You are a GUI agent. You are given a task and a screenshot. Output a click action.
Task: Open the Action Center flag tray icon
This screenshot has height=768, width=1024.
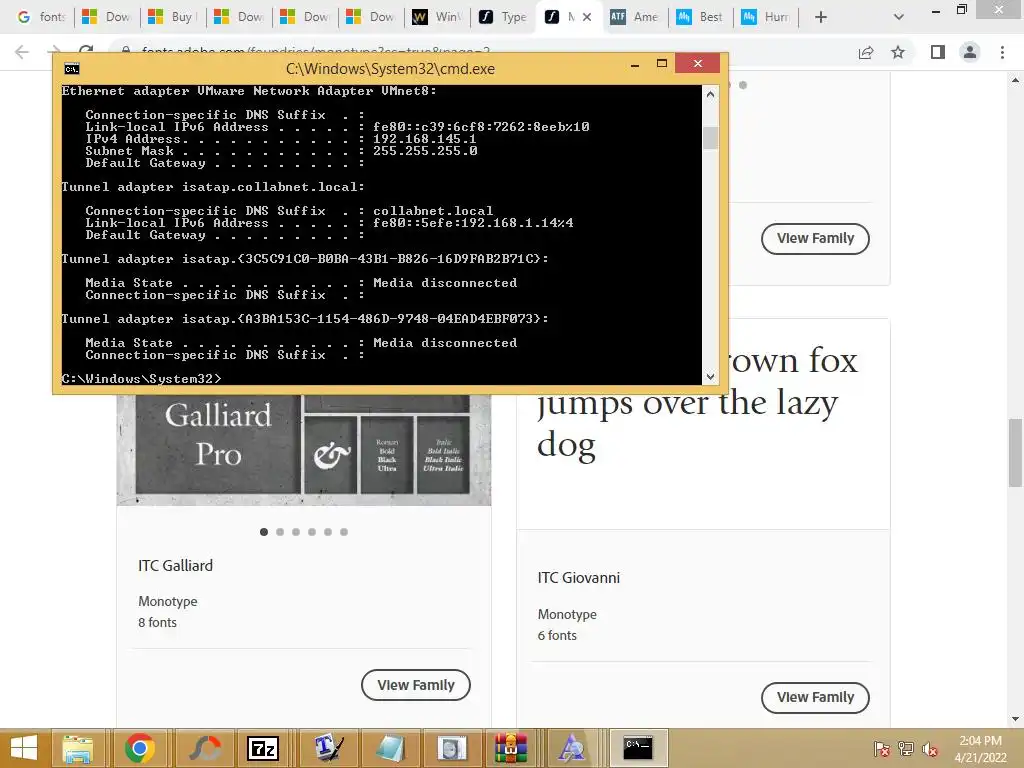tap(881, 749)
